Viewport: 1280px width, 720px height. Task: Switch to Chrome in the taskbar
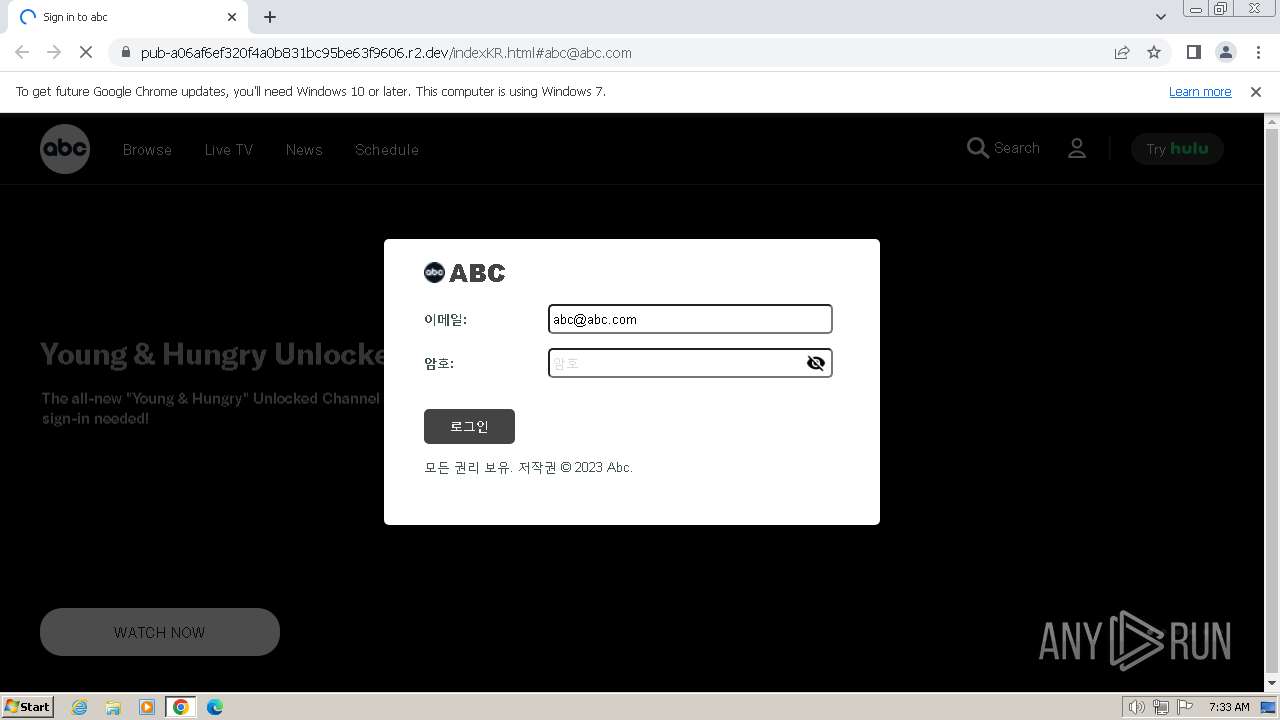click(181, 707)
